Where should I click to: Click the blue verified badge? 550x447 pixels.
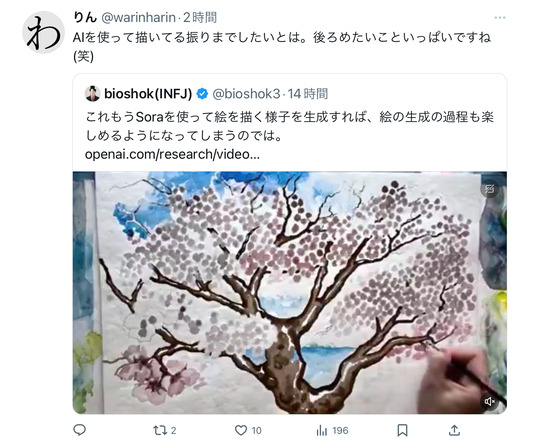click(x=202, y=94)
